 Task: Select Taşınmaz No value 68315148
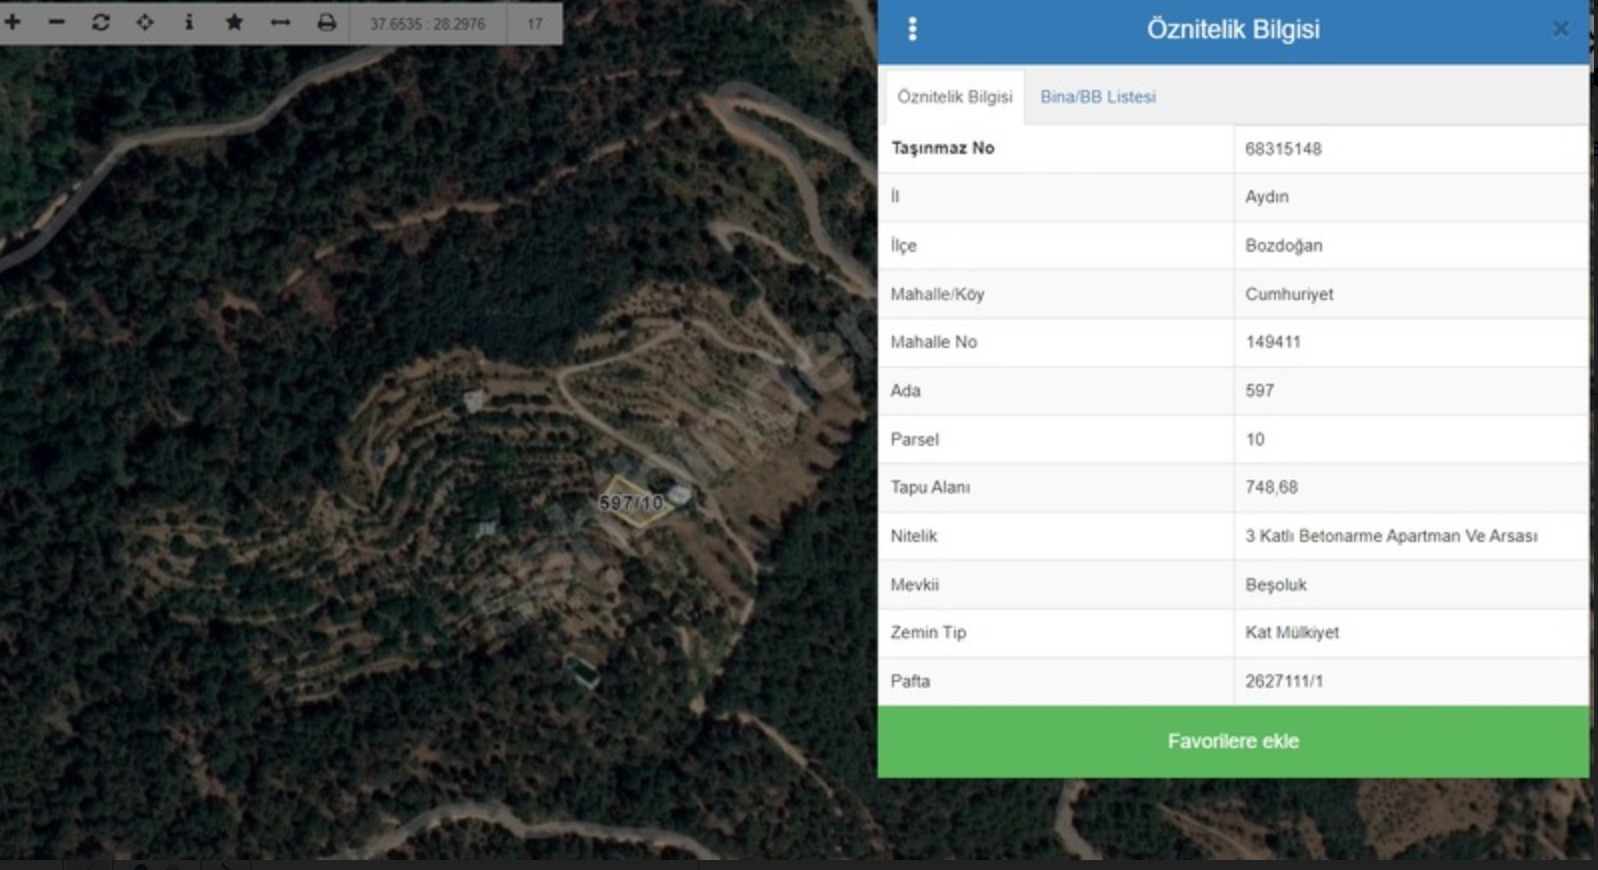click(x=1283, y=149)
